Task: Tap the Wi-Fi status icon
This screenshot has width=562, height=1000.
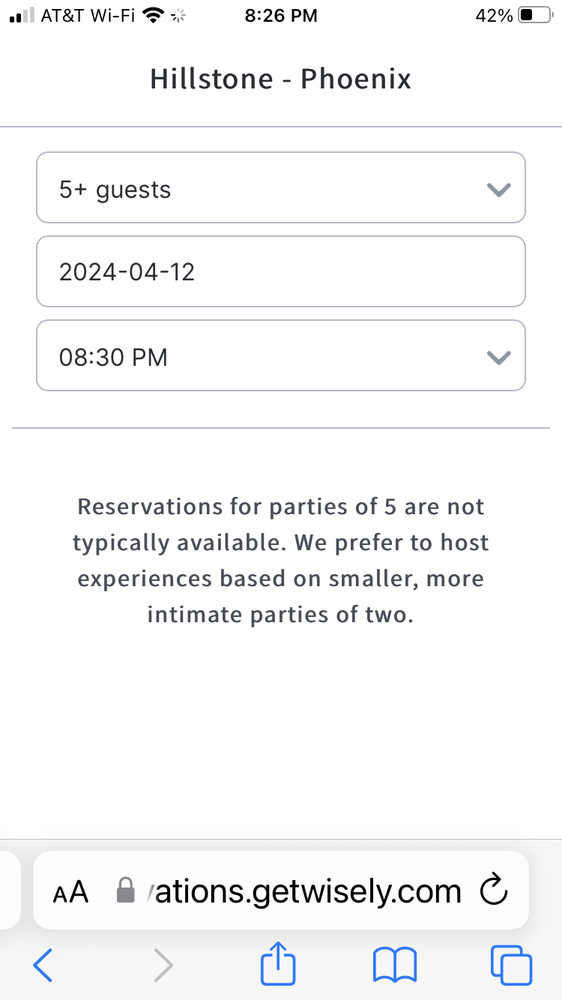Action: tap(151, 15)
